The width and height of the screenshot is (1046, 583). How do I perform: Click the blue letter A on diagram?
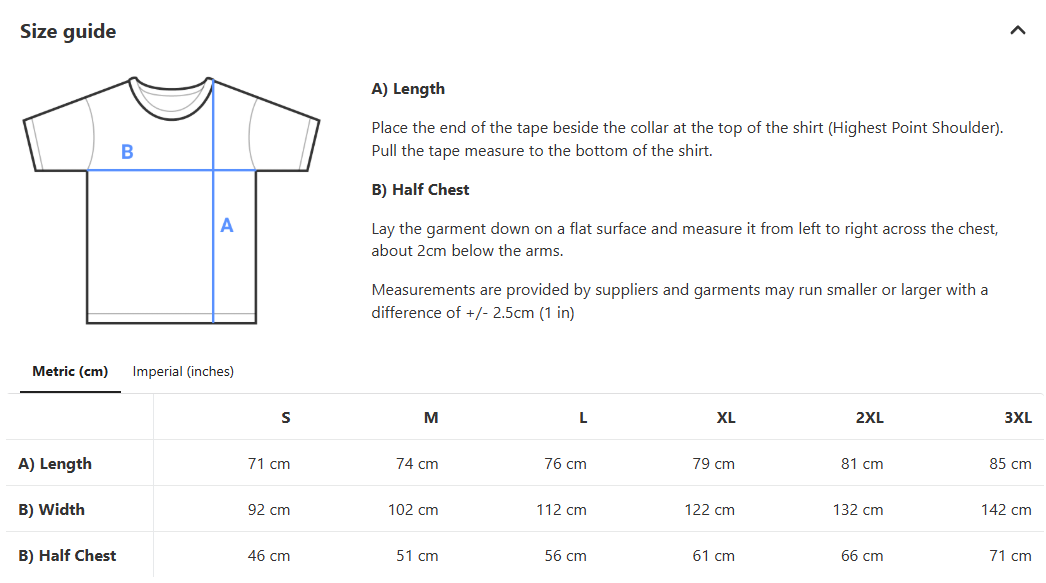coord(227,225)
